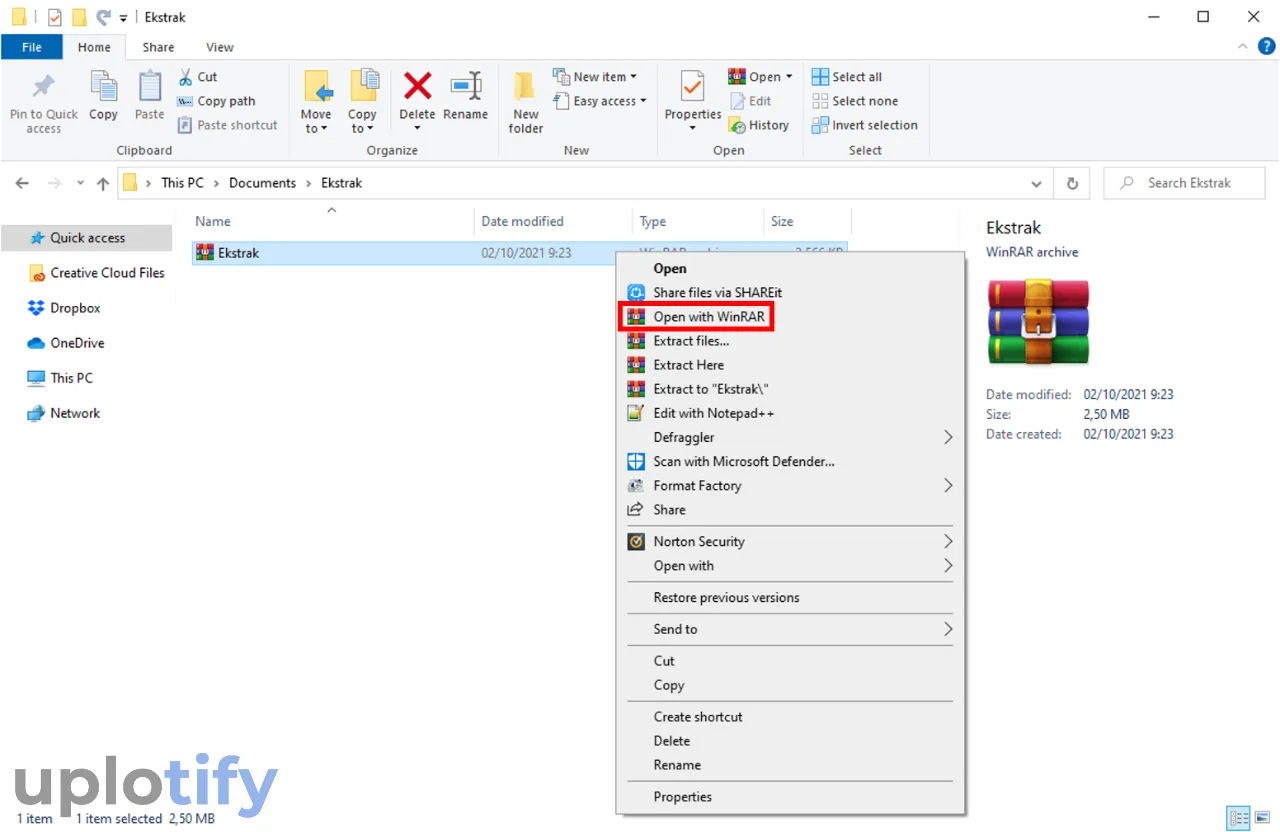This screenshot has height=832, width=1280.
Task: Expand the Send to submenu
Action: (x=790, y=629)
